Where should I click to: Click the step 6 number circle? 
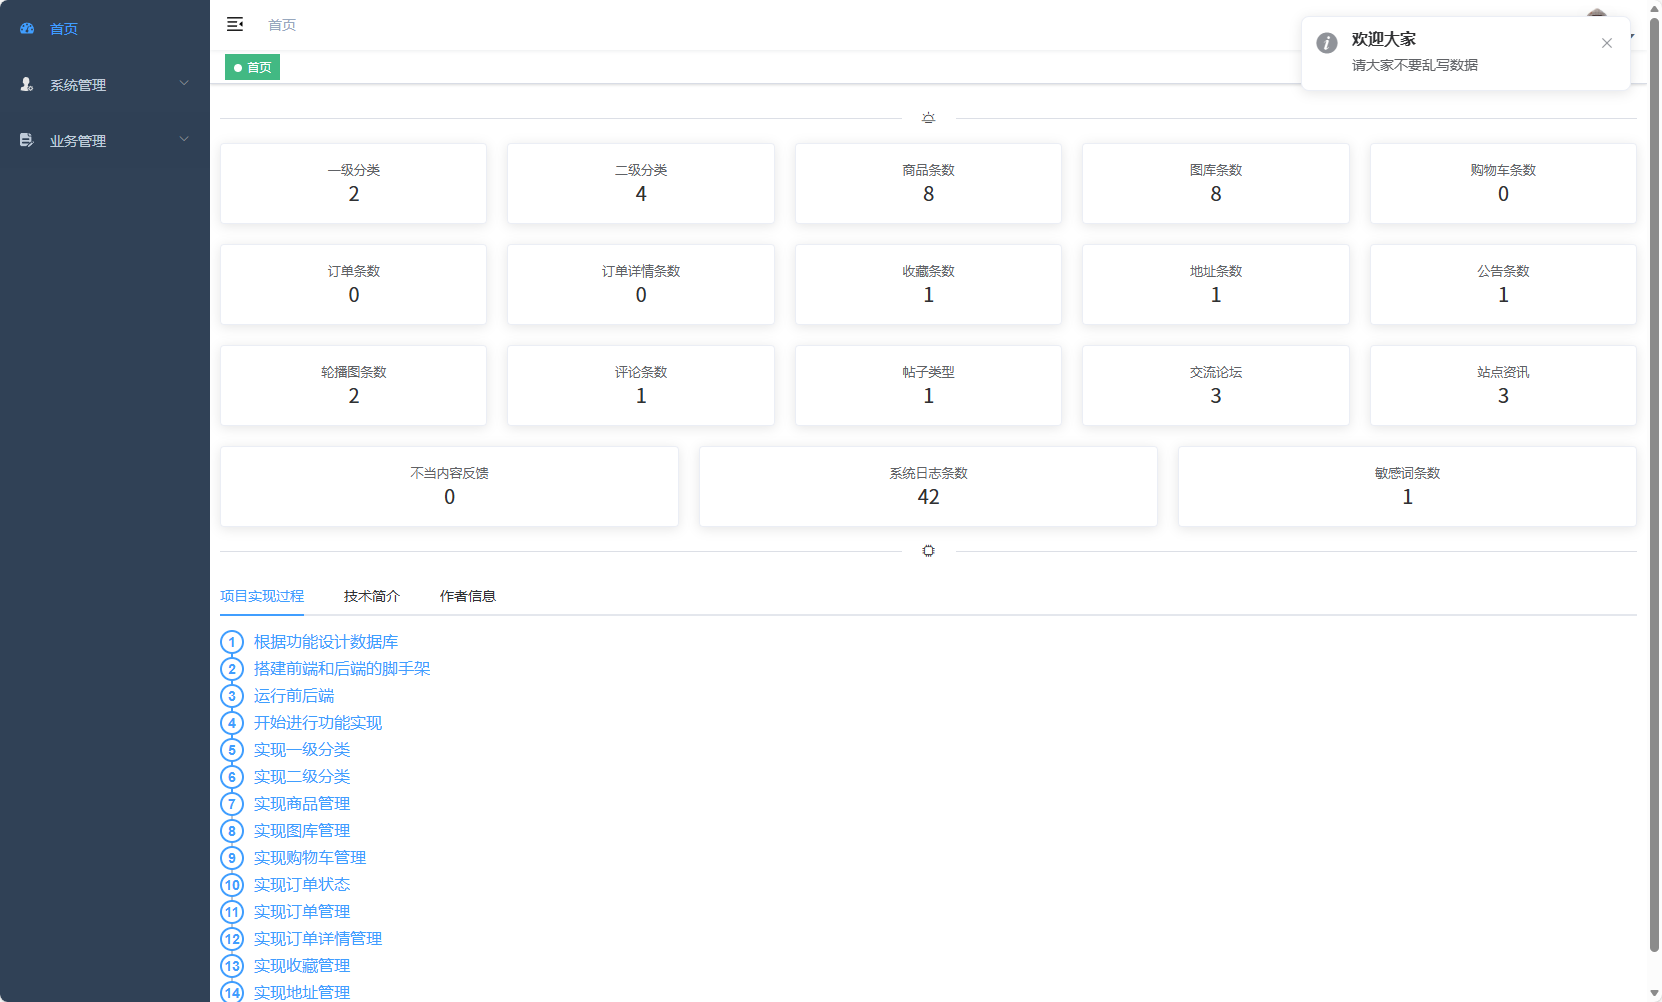[232, 777]
